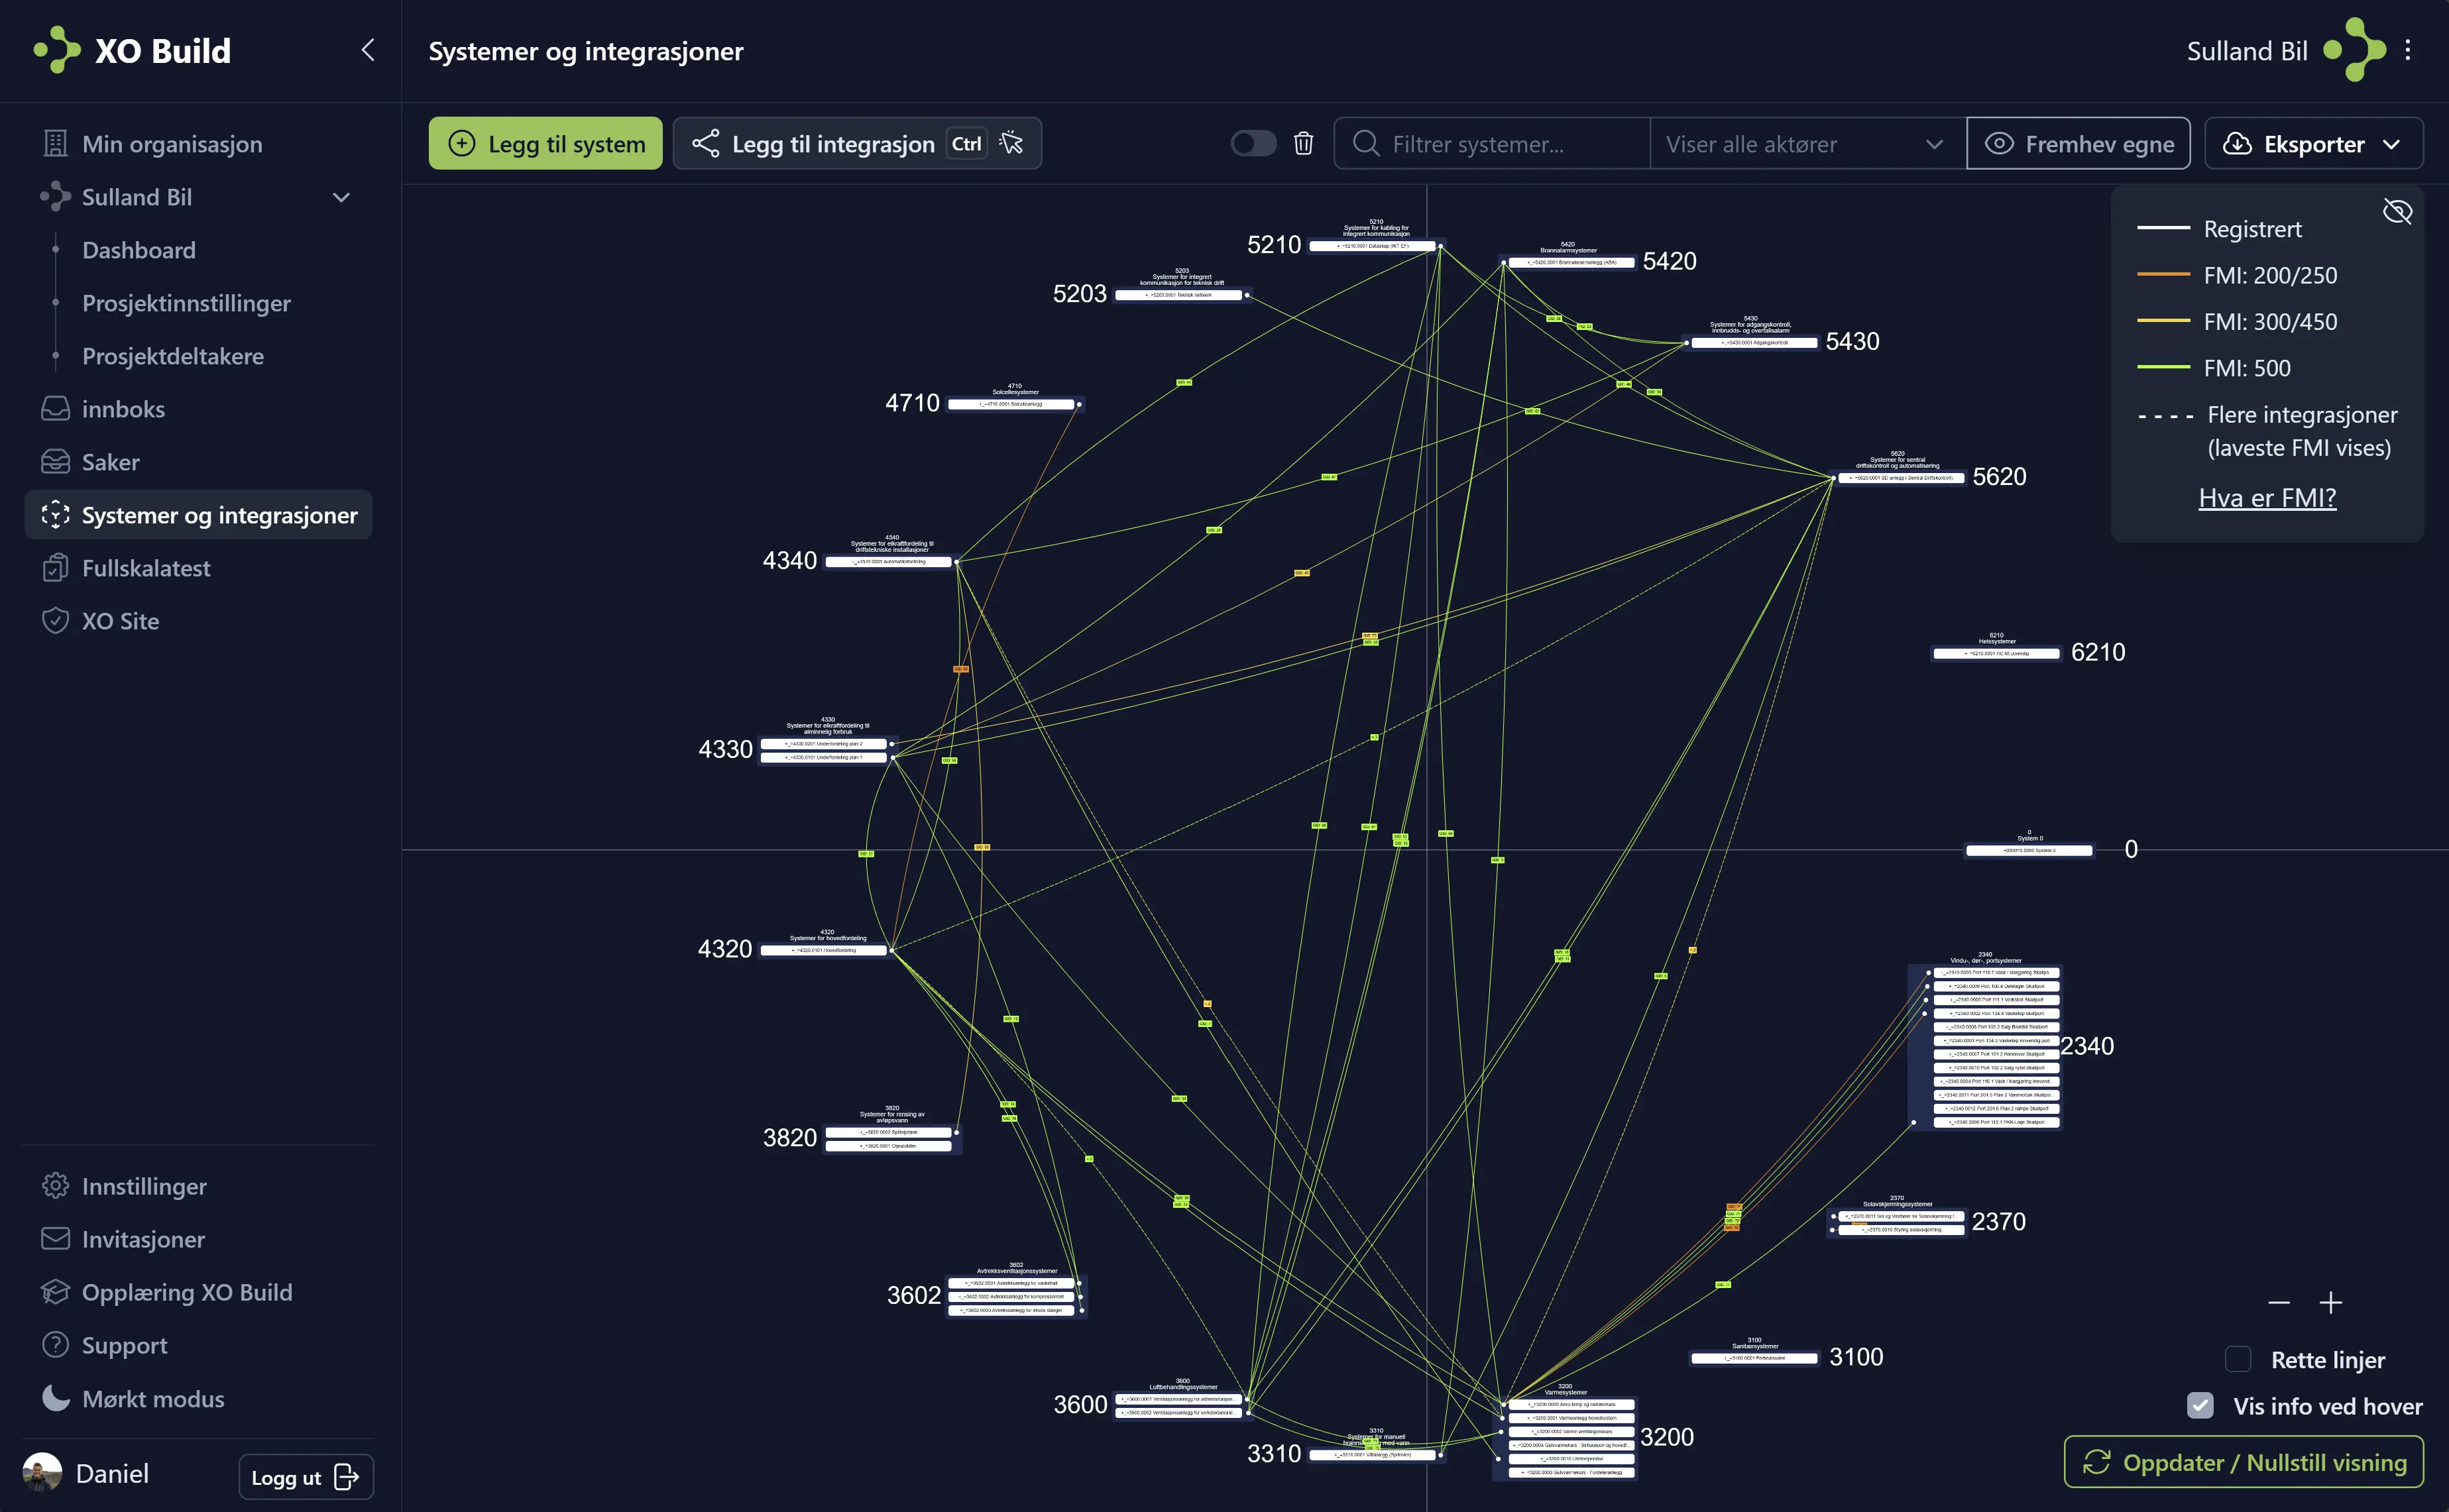Click the zoom out minus icon
This screenshot has height=1512, width=2449.
[x=2278, y=1303]
